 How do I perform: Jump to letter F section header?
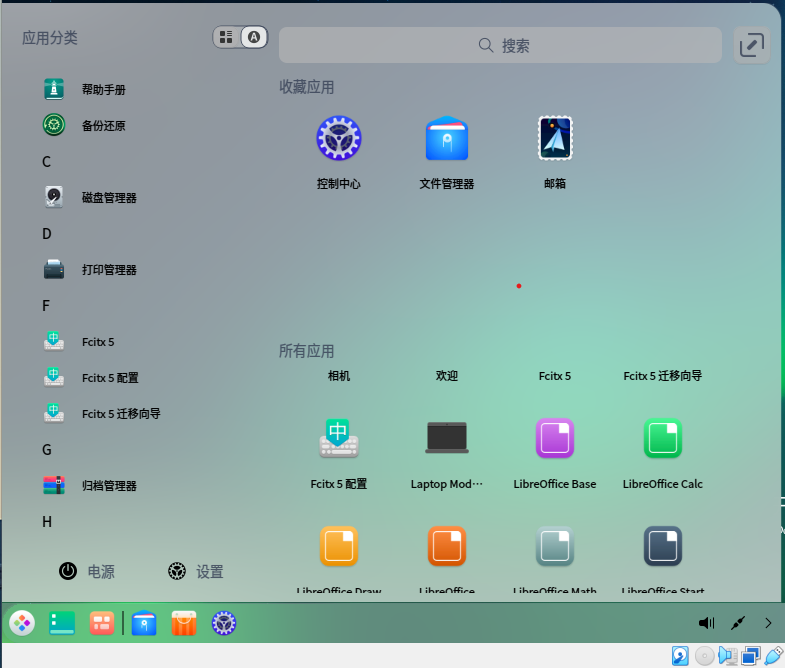click(46, 306)
